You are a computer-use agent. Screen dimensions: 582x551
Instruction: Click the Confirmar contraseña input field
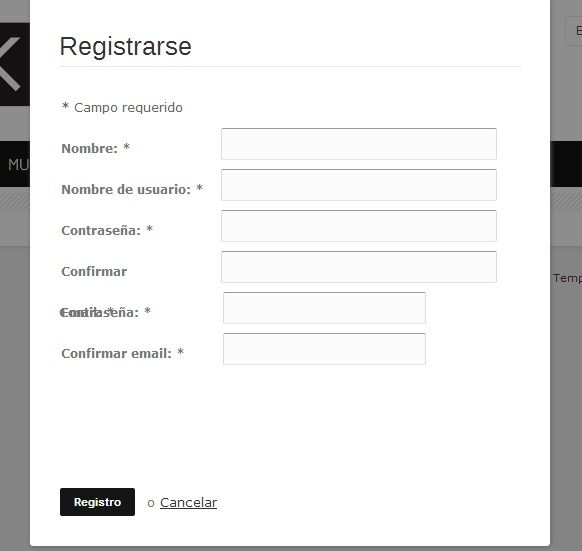pyautogui.click(x=359, y=267)
